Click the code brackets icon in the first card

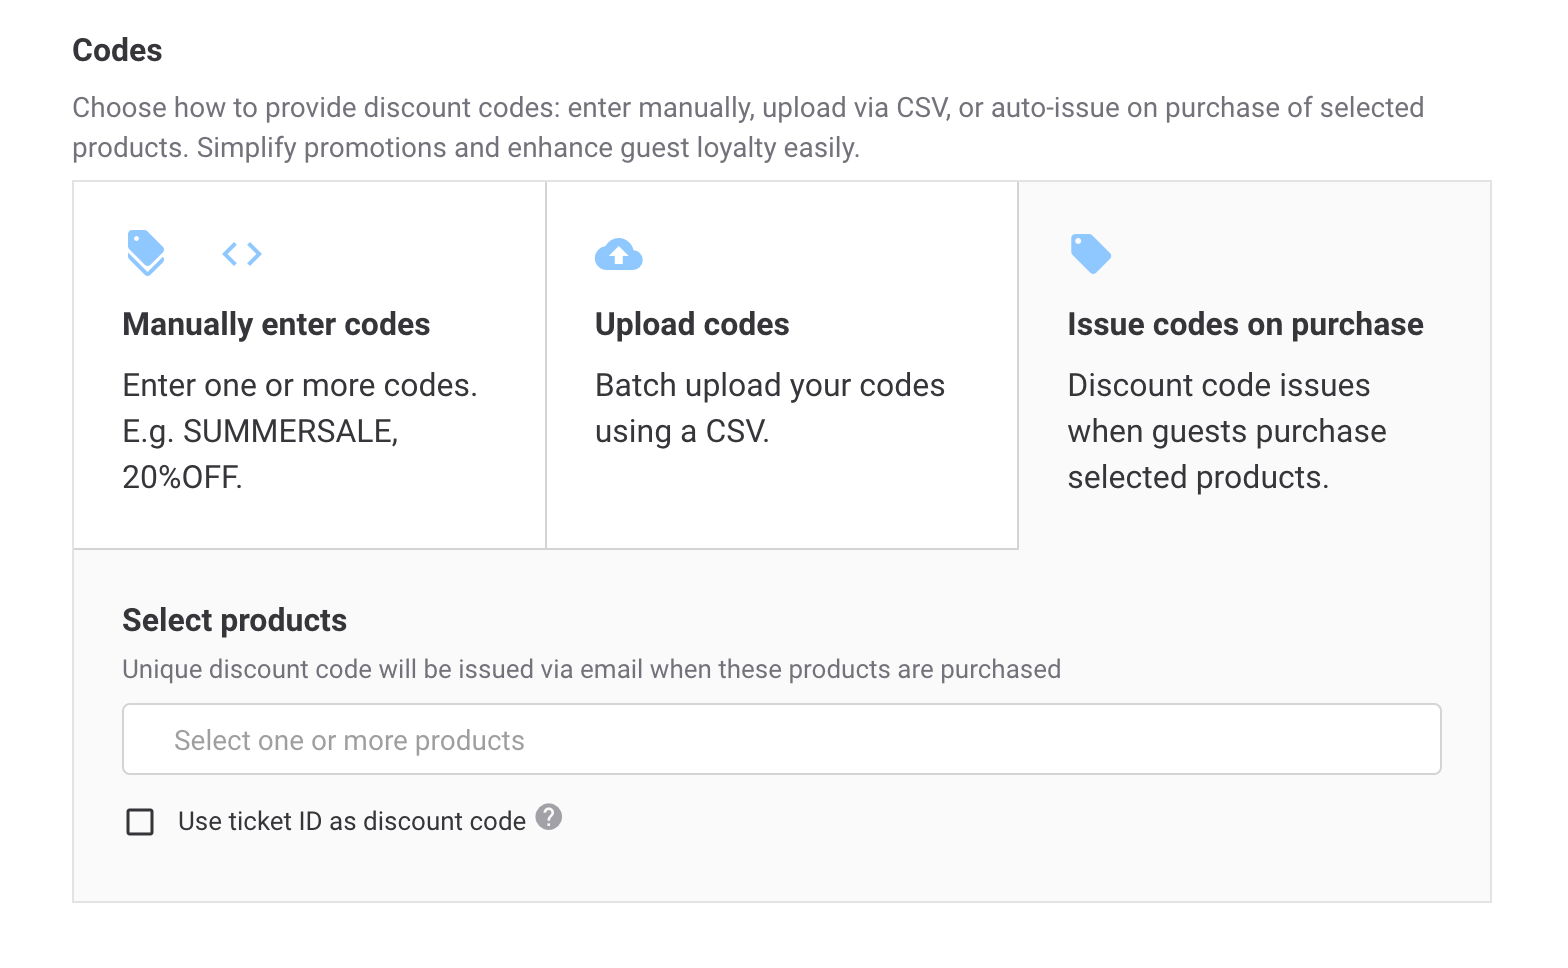pyautogui.click(x=241, y=253)
